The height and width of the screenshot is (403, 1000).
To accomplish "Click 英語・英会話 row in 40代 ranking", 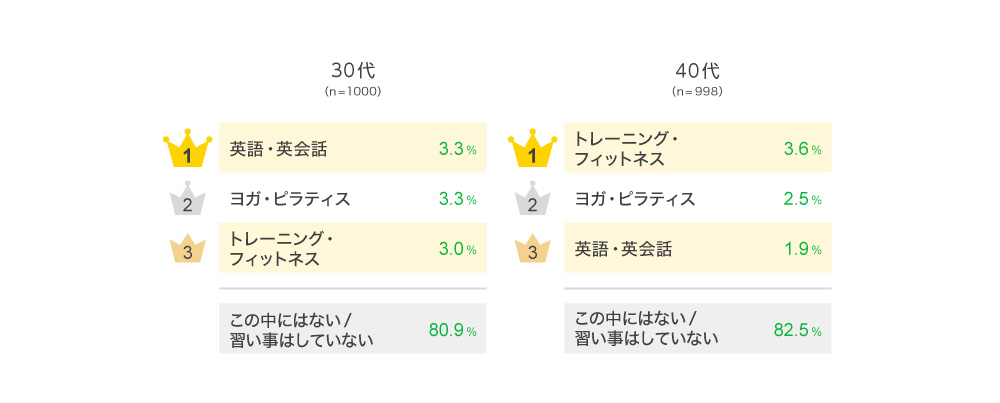I will pos(698,248).
